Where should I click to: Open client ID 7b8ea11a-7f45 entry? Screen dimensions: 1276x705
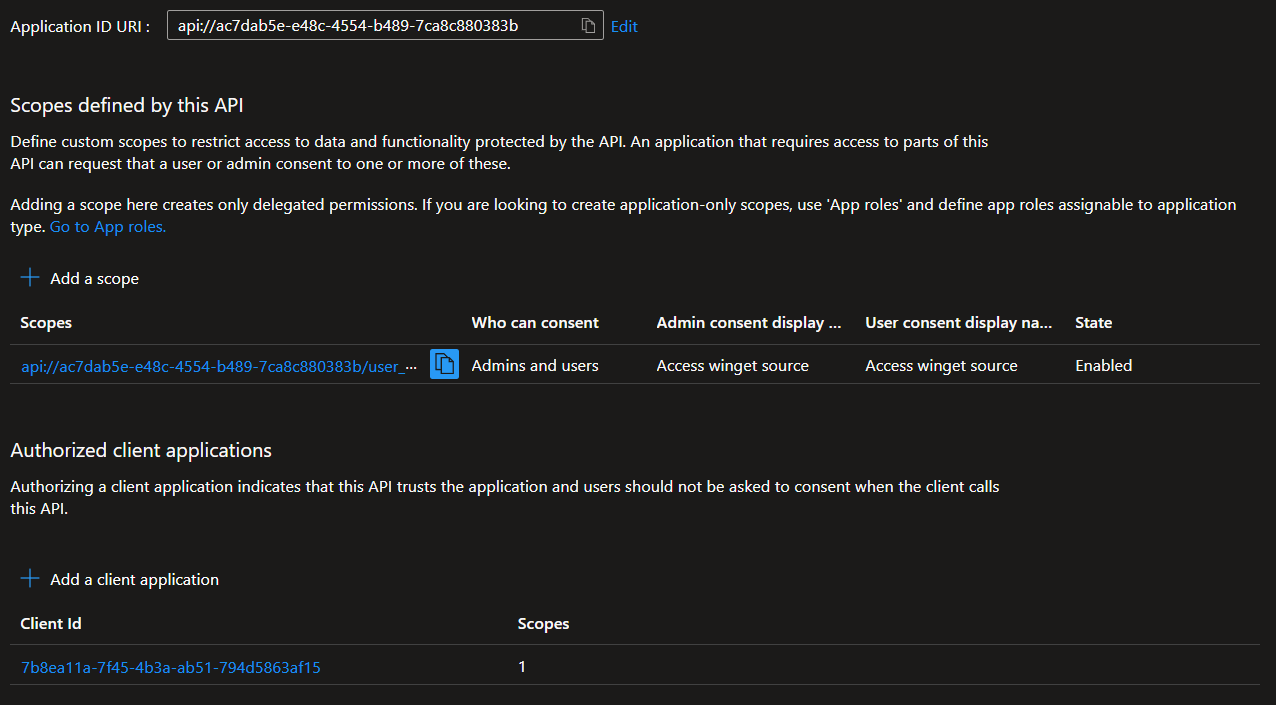[171, 667]
